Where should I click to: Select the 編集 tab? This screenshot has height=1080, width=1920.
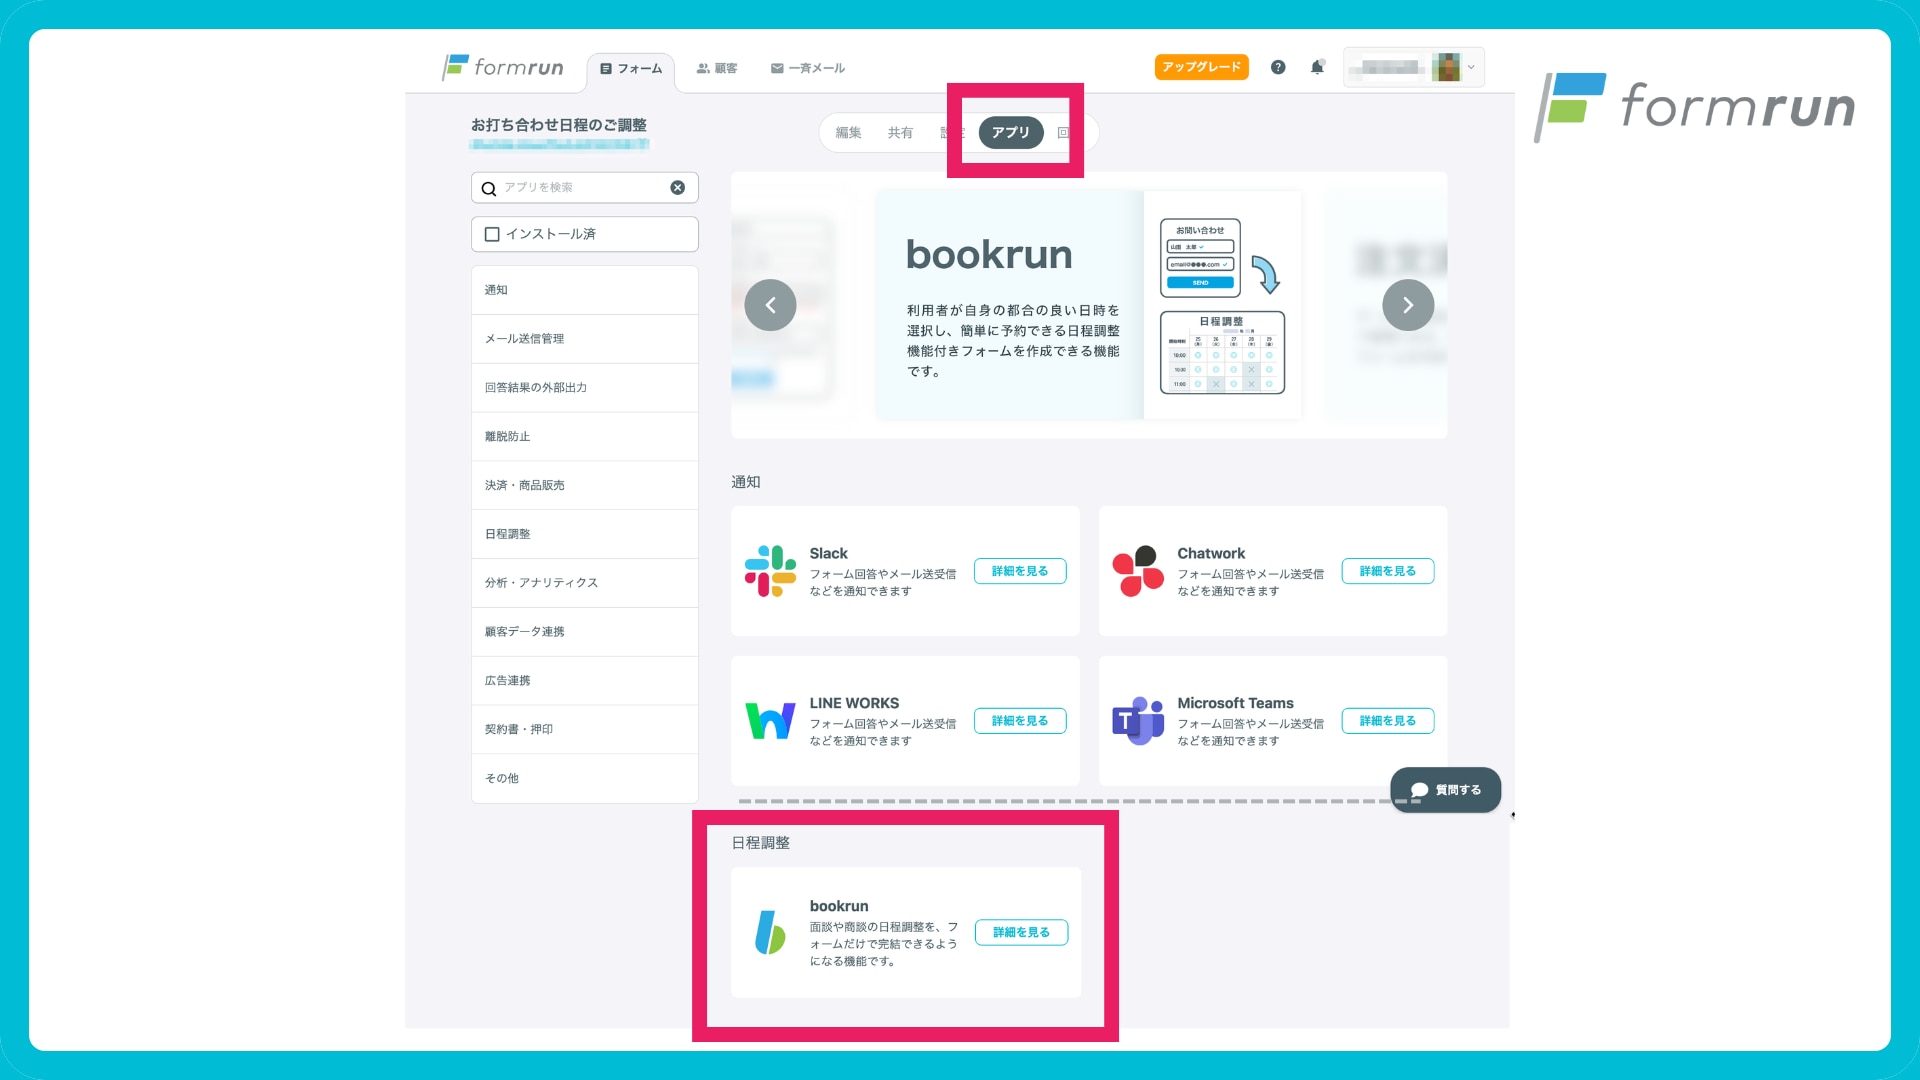[848, 133]
